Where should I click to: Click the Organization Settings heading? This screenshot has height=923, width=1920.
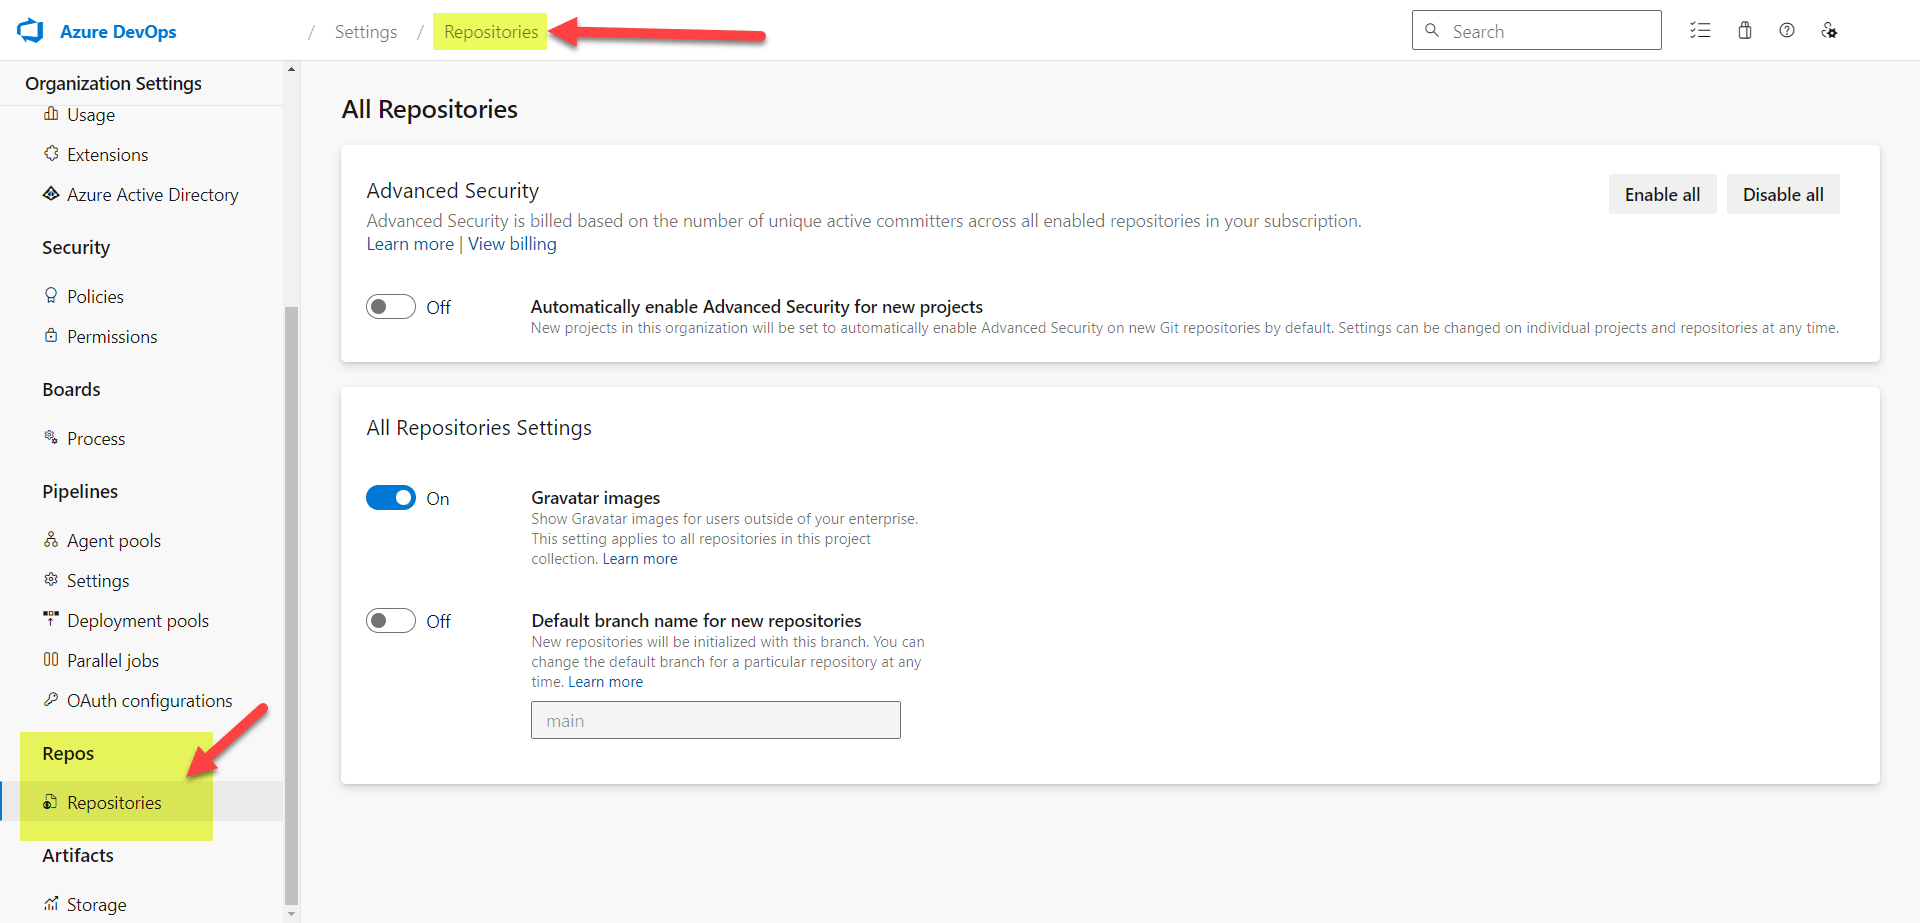pyautogui.click(x=114, y=83)
